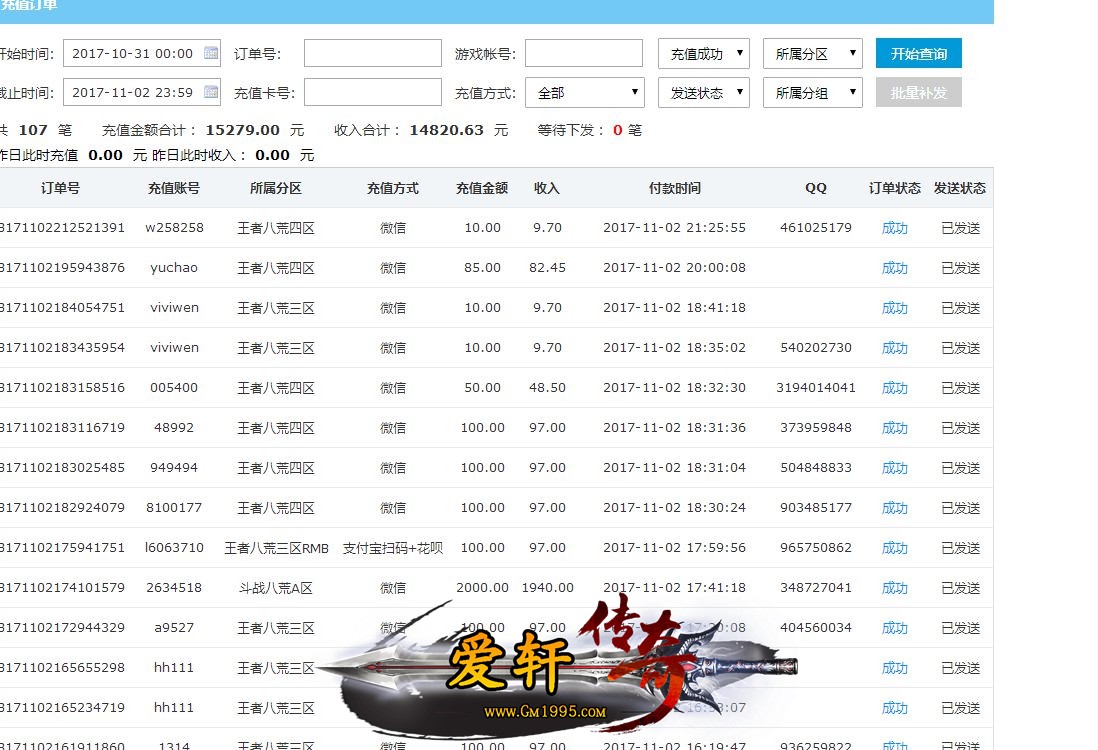
Task: Click the 付款时间 column header
Action: 674,188
